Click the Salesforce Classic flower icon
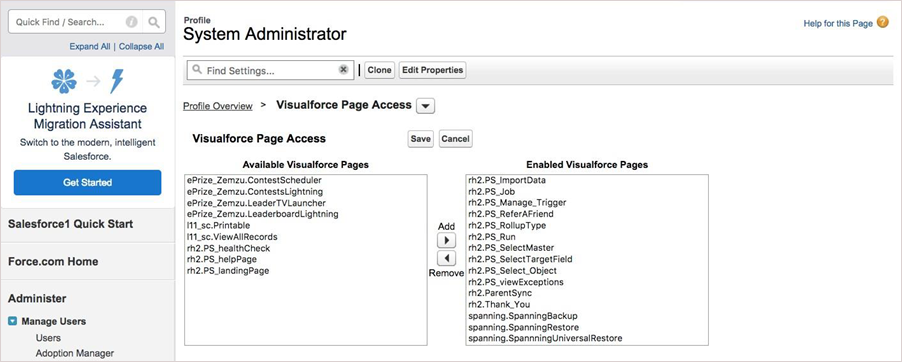The image size is (902, 362). pyautogui.click(x=64, y=81)
